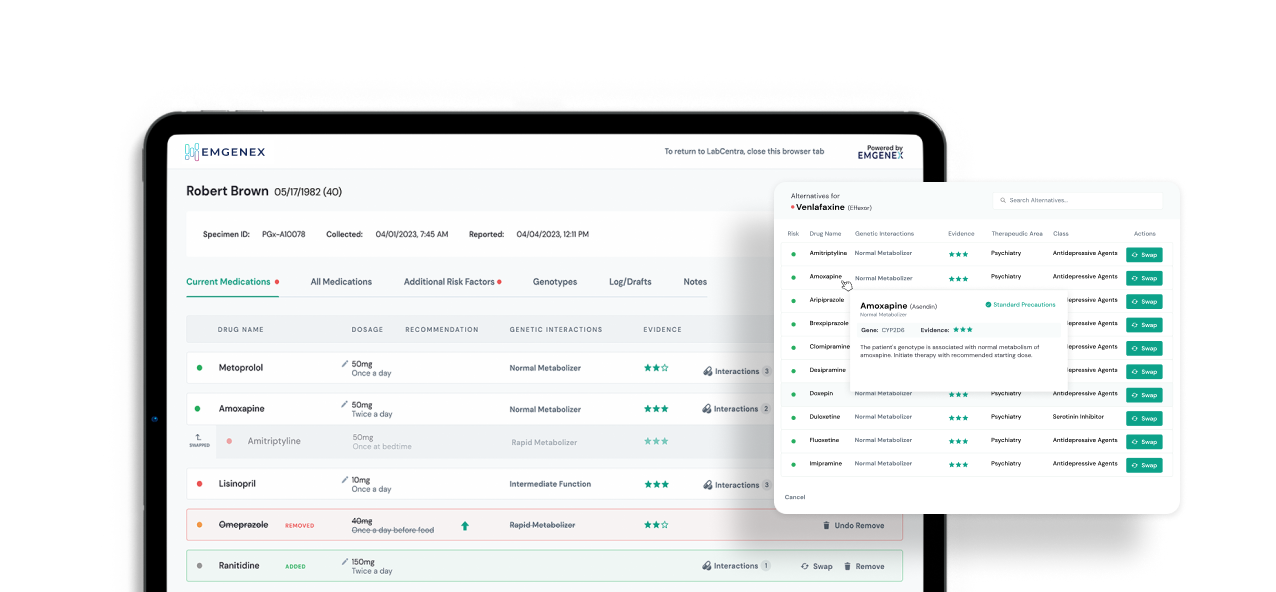Click the green risk dot for Metoprolol

(x=199, y=368)
